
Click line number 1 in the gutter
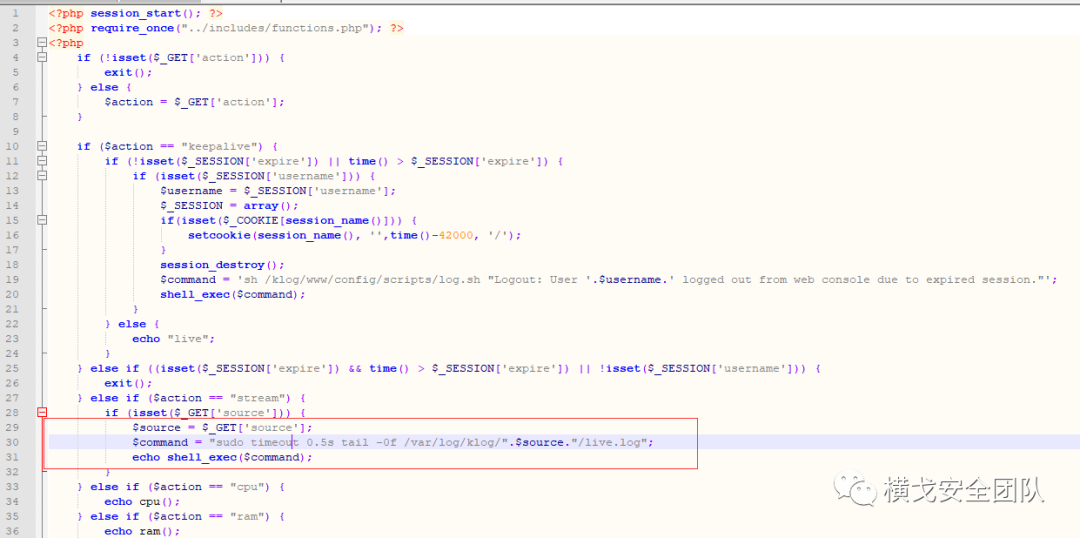(x=15, y=13)
